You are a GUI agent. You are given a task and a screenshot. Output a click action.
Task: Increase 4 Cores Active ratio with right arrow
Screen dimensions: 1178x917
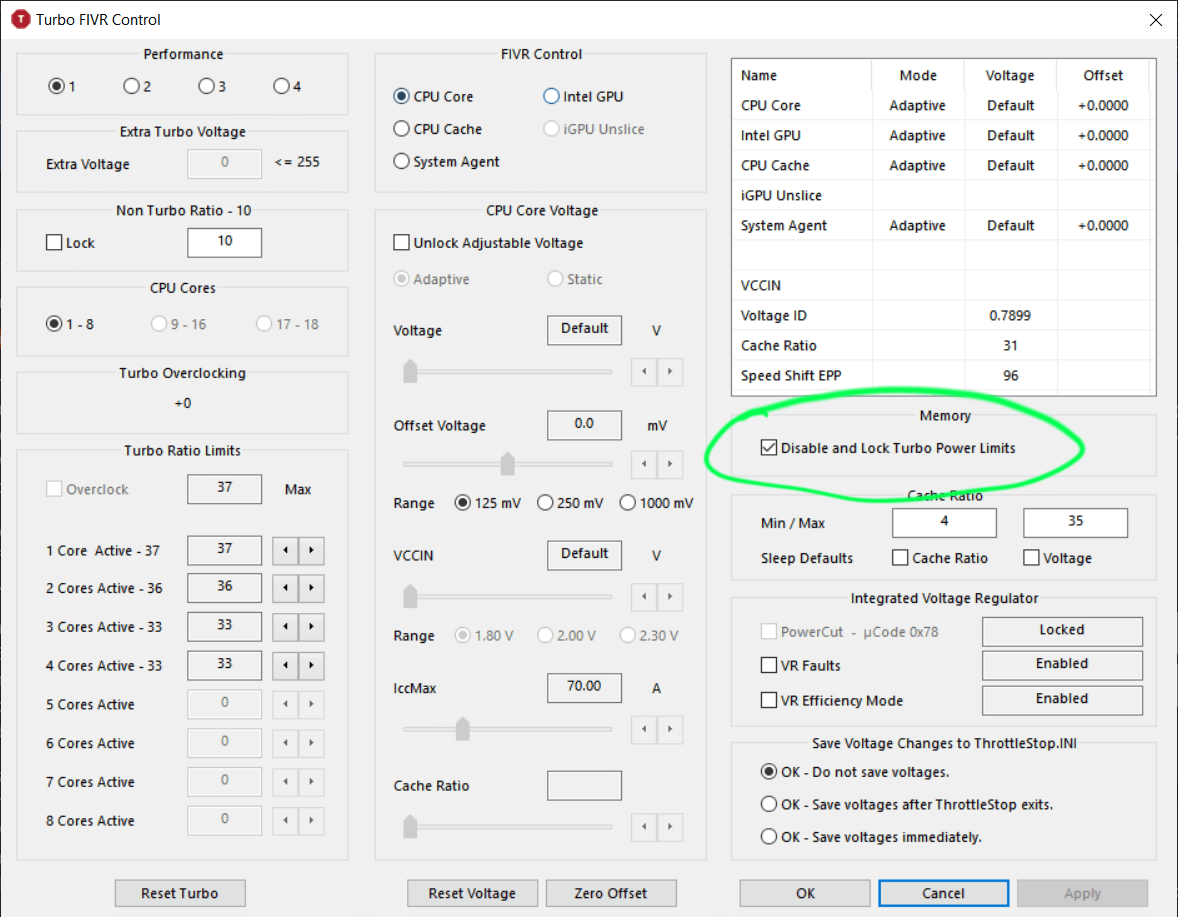[311, 665]
